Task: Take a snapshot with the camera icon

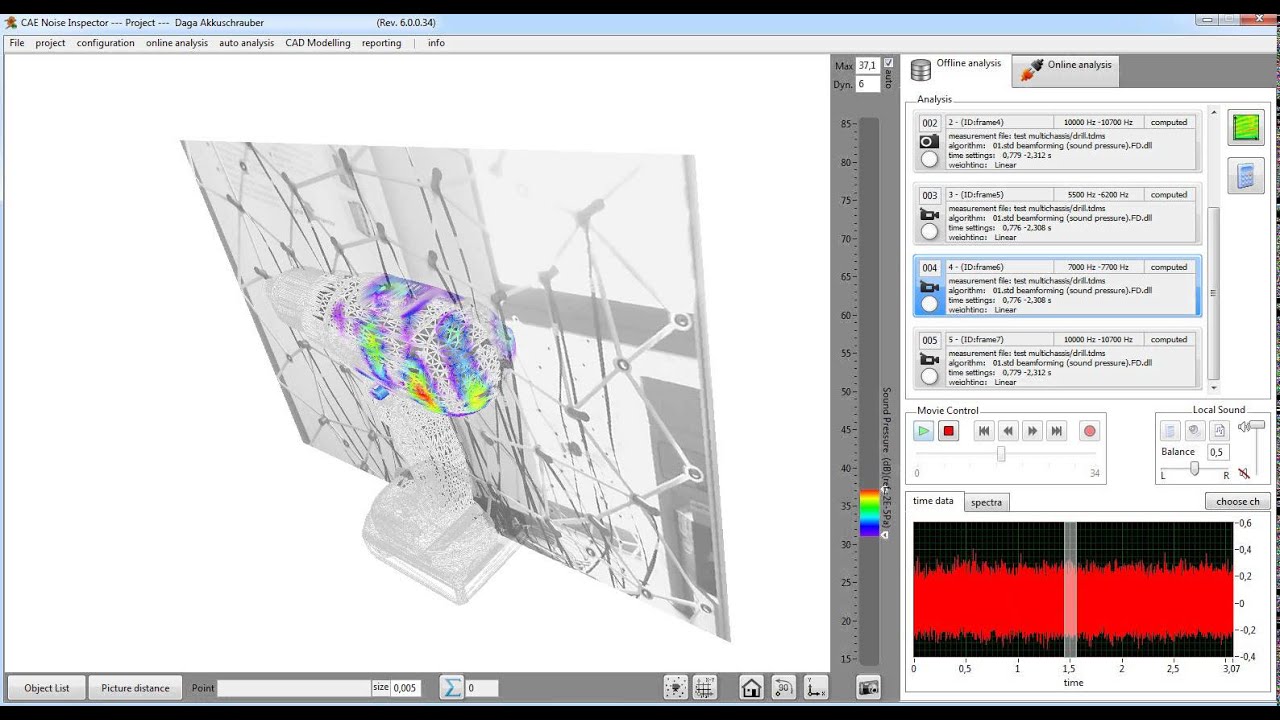Action: [x=868, y=687]
